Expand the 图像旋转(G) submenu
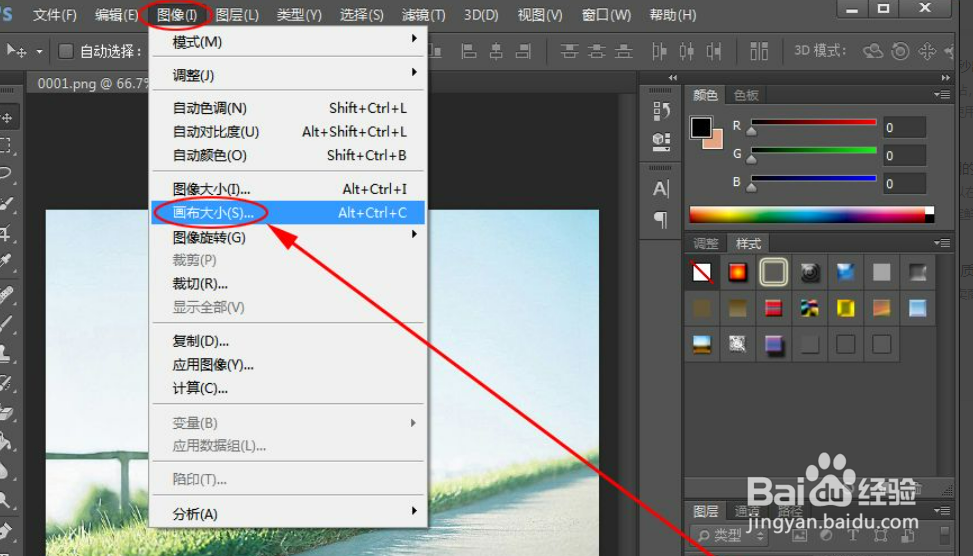 click(288, 237)
